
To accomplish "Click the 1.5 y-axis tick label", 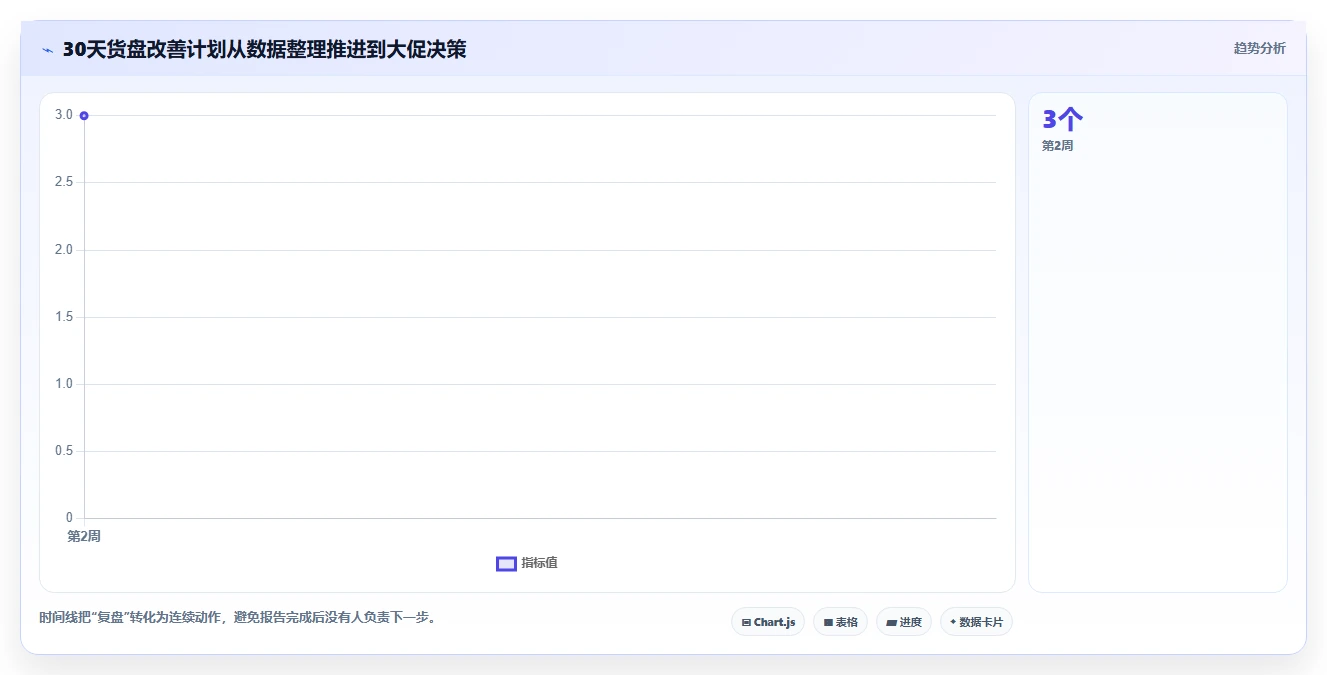I will coord(64,317).
